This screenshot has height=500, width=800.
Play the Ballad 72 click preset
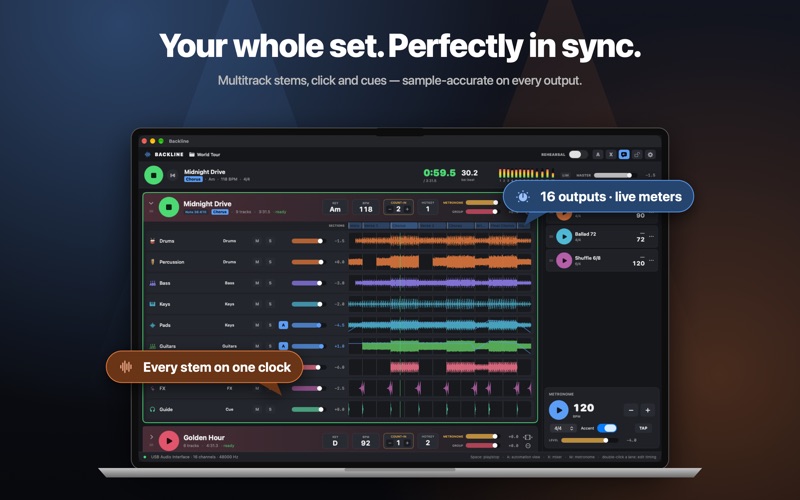tap(564, 237)
